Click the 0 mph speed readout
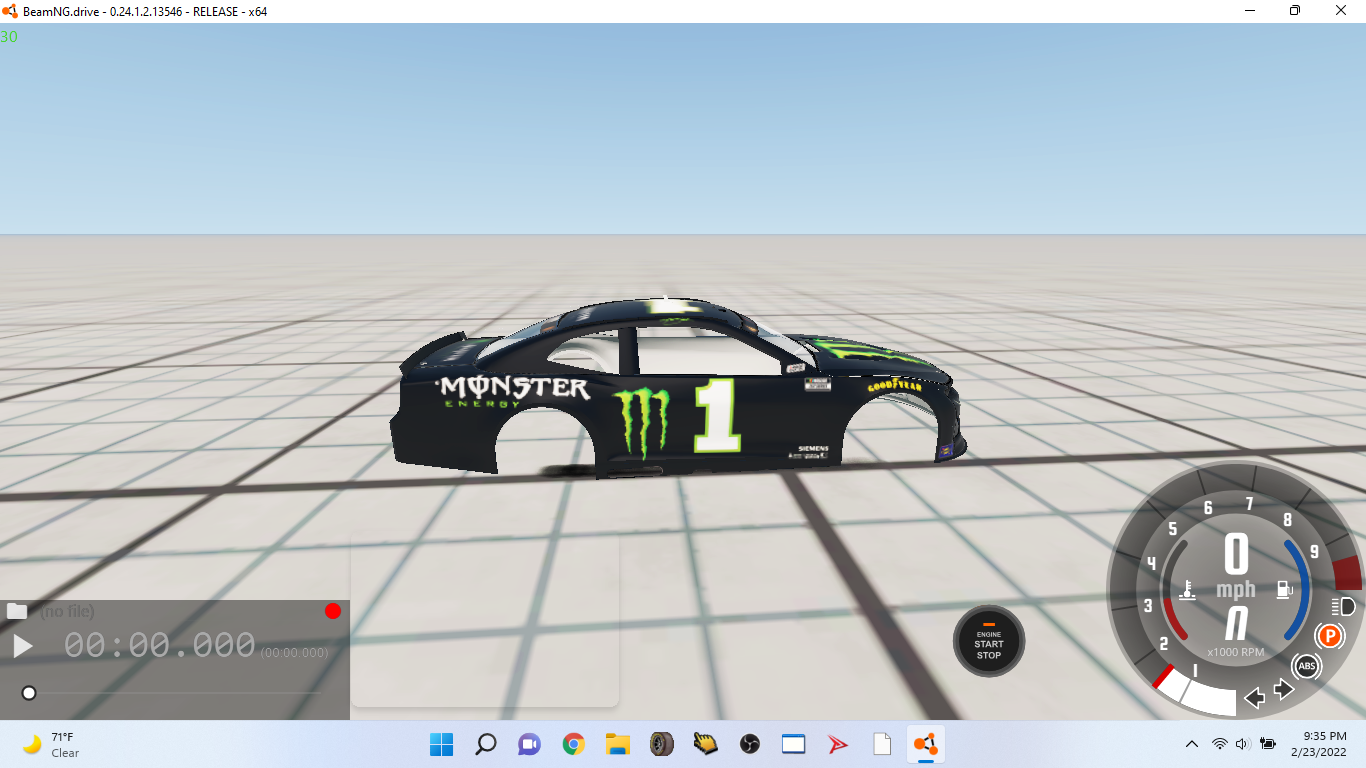Viewport: 1366px width, 768px height. (1237, 553)
